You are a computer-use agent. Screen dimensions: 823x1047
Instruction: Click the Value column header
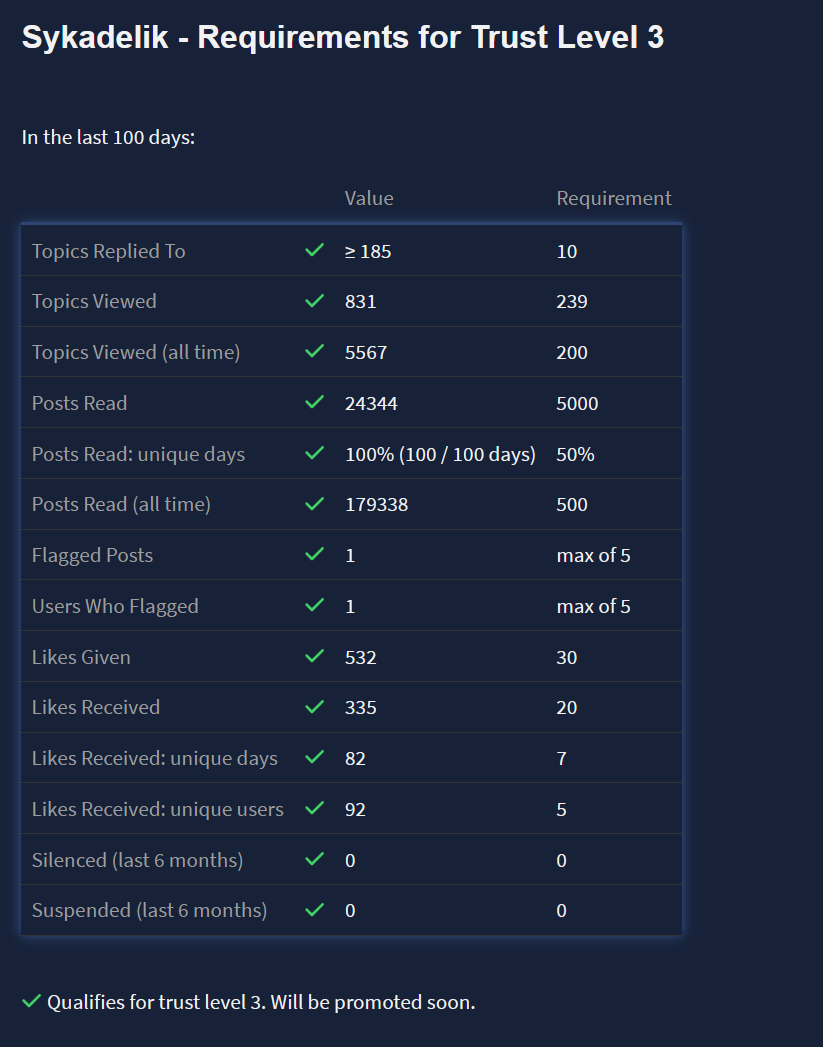[369, 198]
